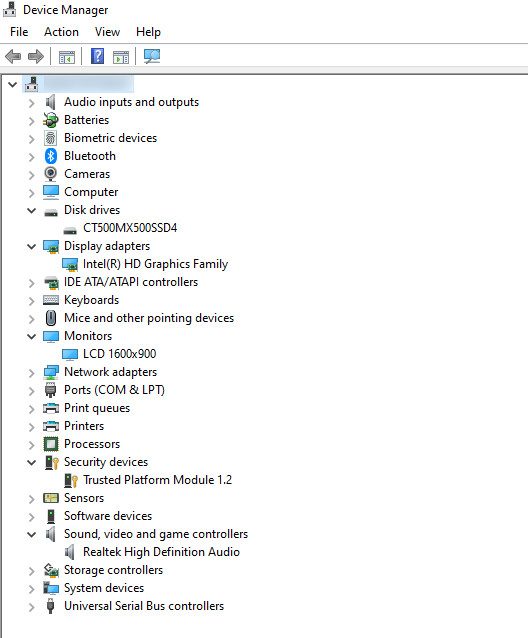Click the Sensors category icon
Viewport: 528px width, 638px height.
(51, 498)
